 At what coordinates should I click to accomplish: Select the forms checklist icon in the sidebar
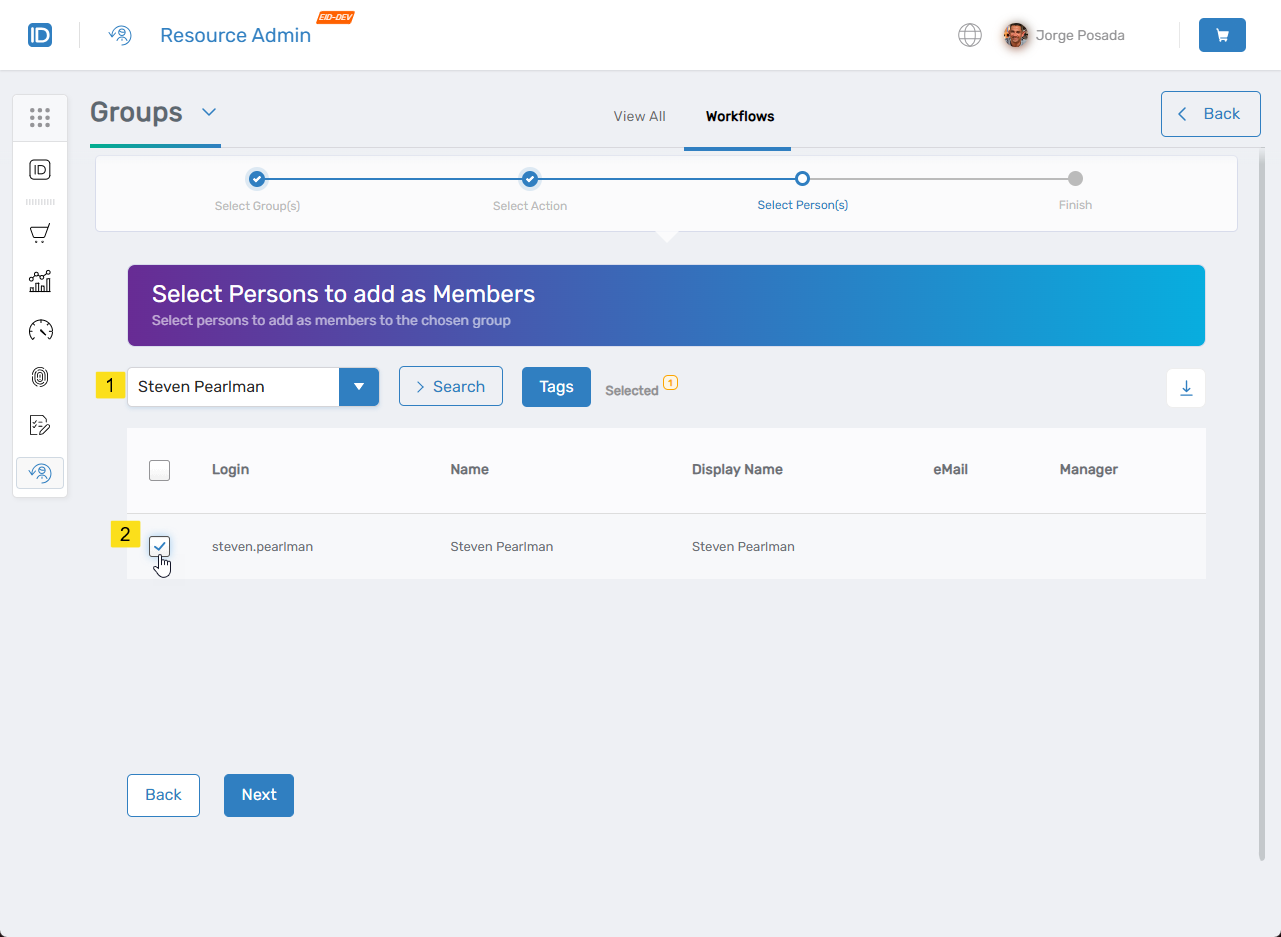pos(40,424)
